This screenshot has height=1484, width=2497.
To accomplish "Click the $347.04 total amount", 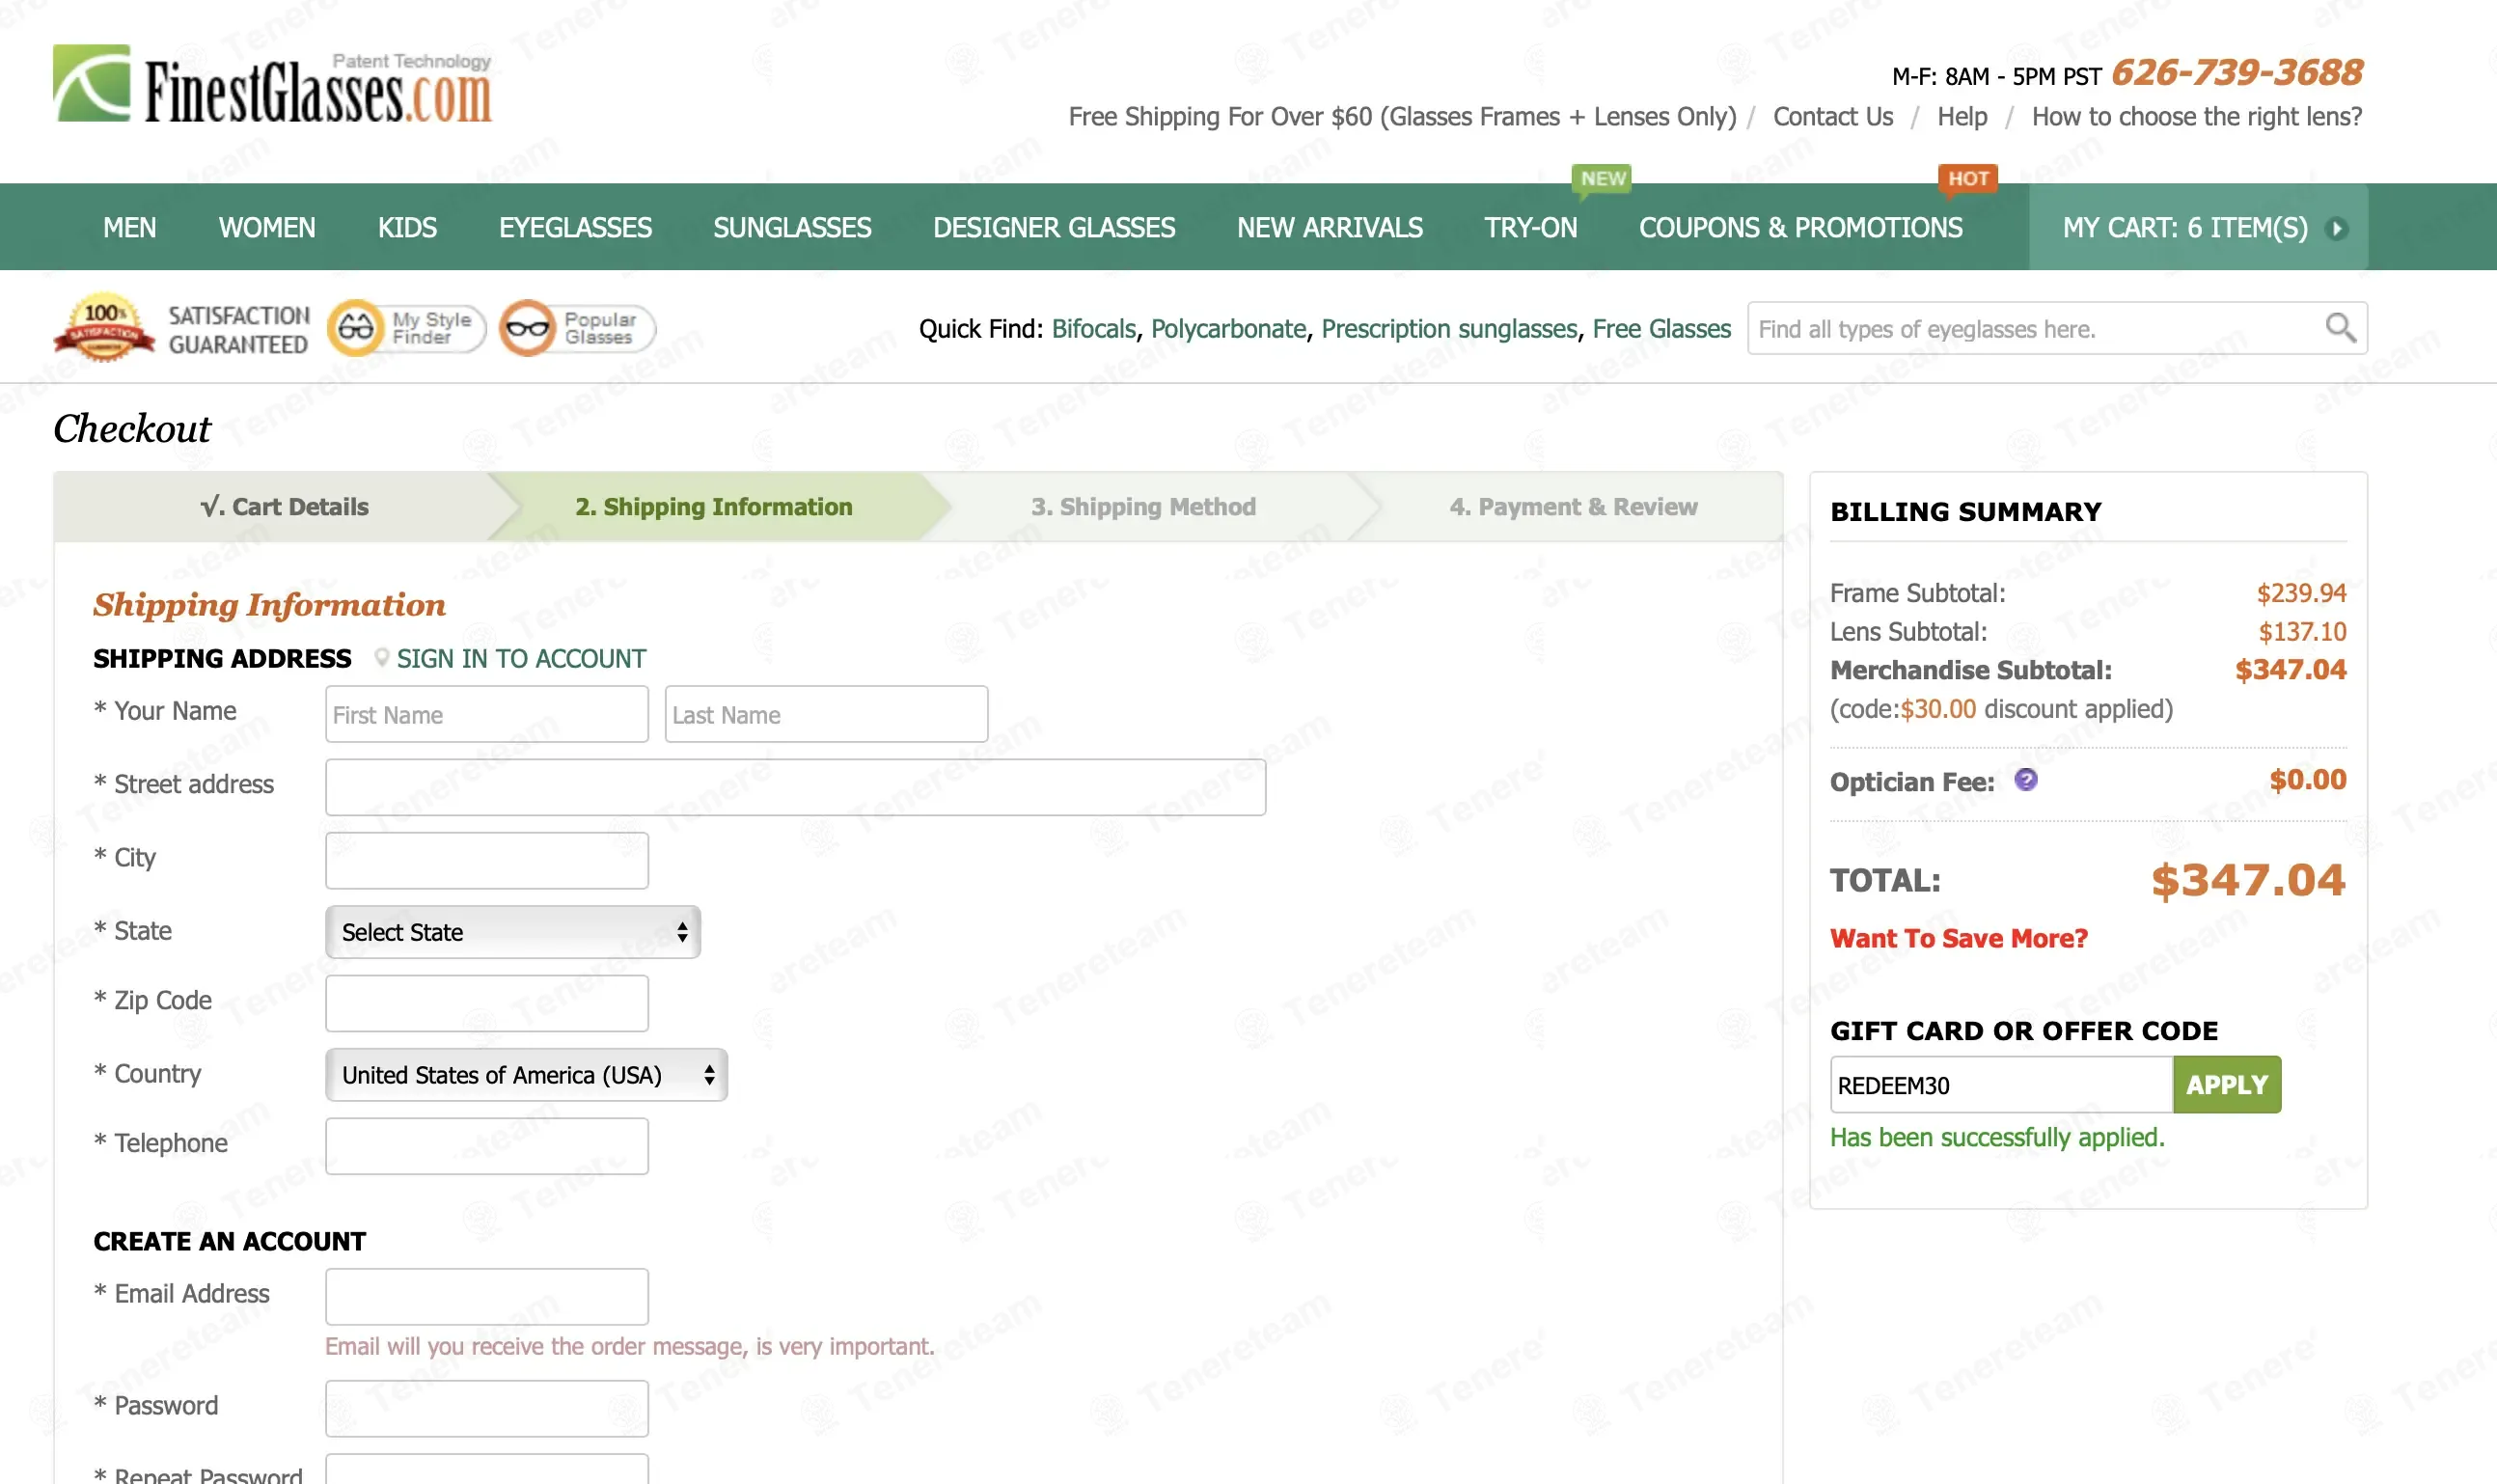I will point(2248,880).
